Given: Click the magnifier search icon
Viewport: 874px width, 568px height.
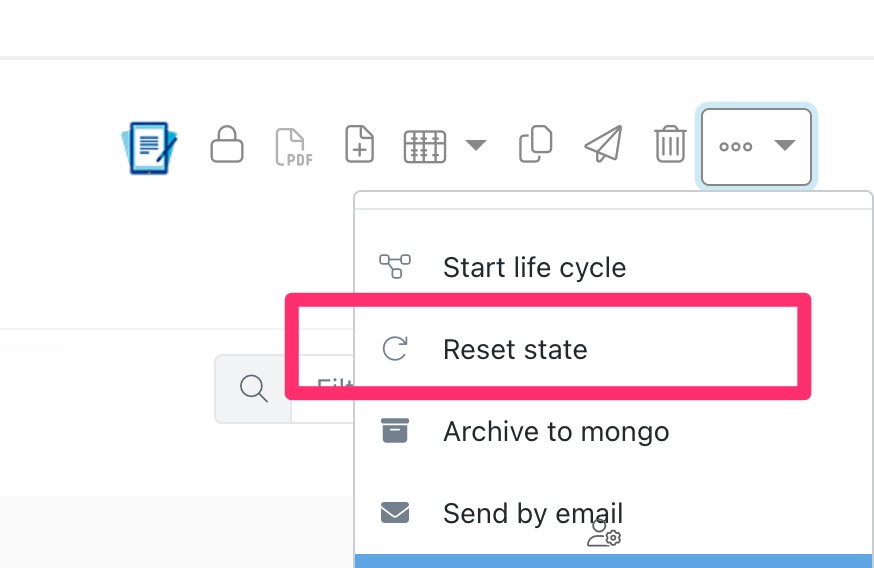Looking at the screenshot, I should click(x=253, y=388).
